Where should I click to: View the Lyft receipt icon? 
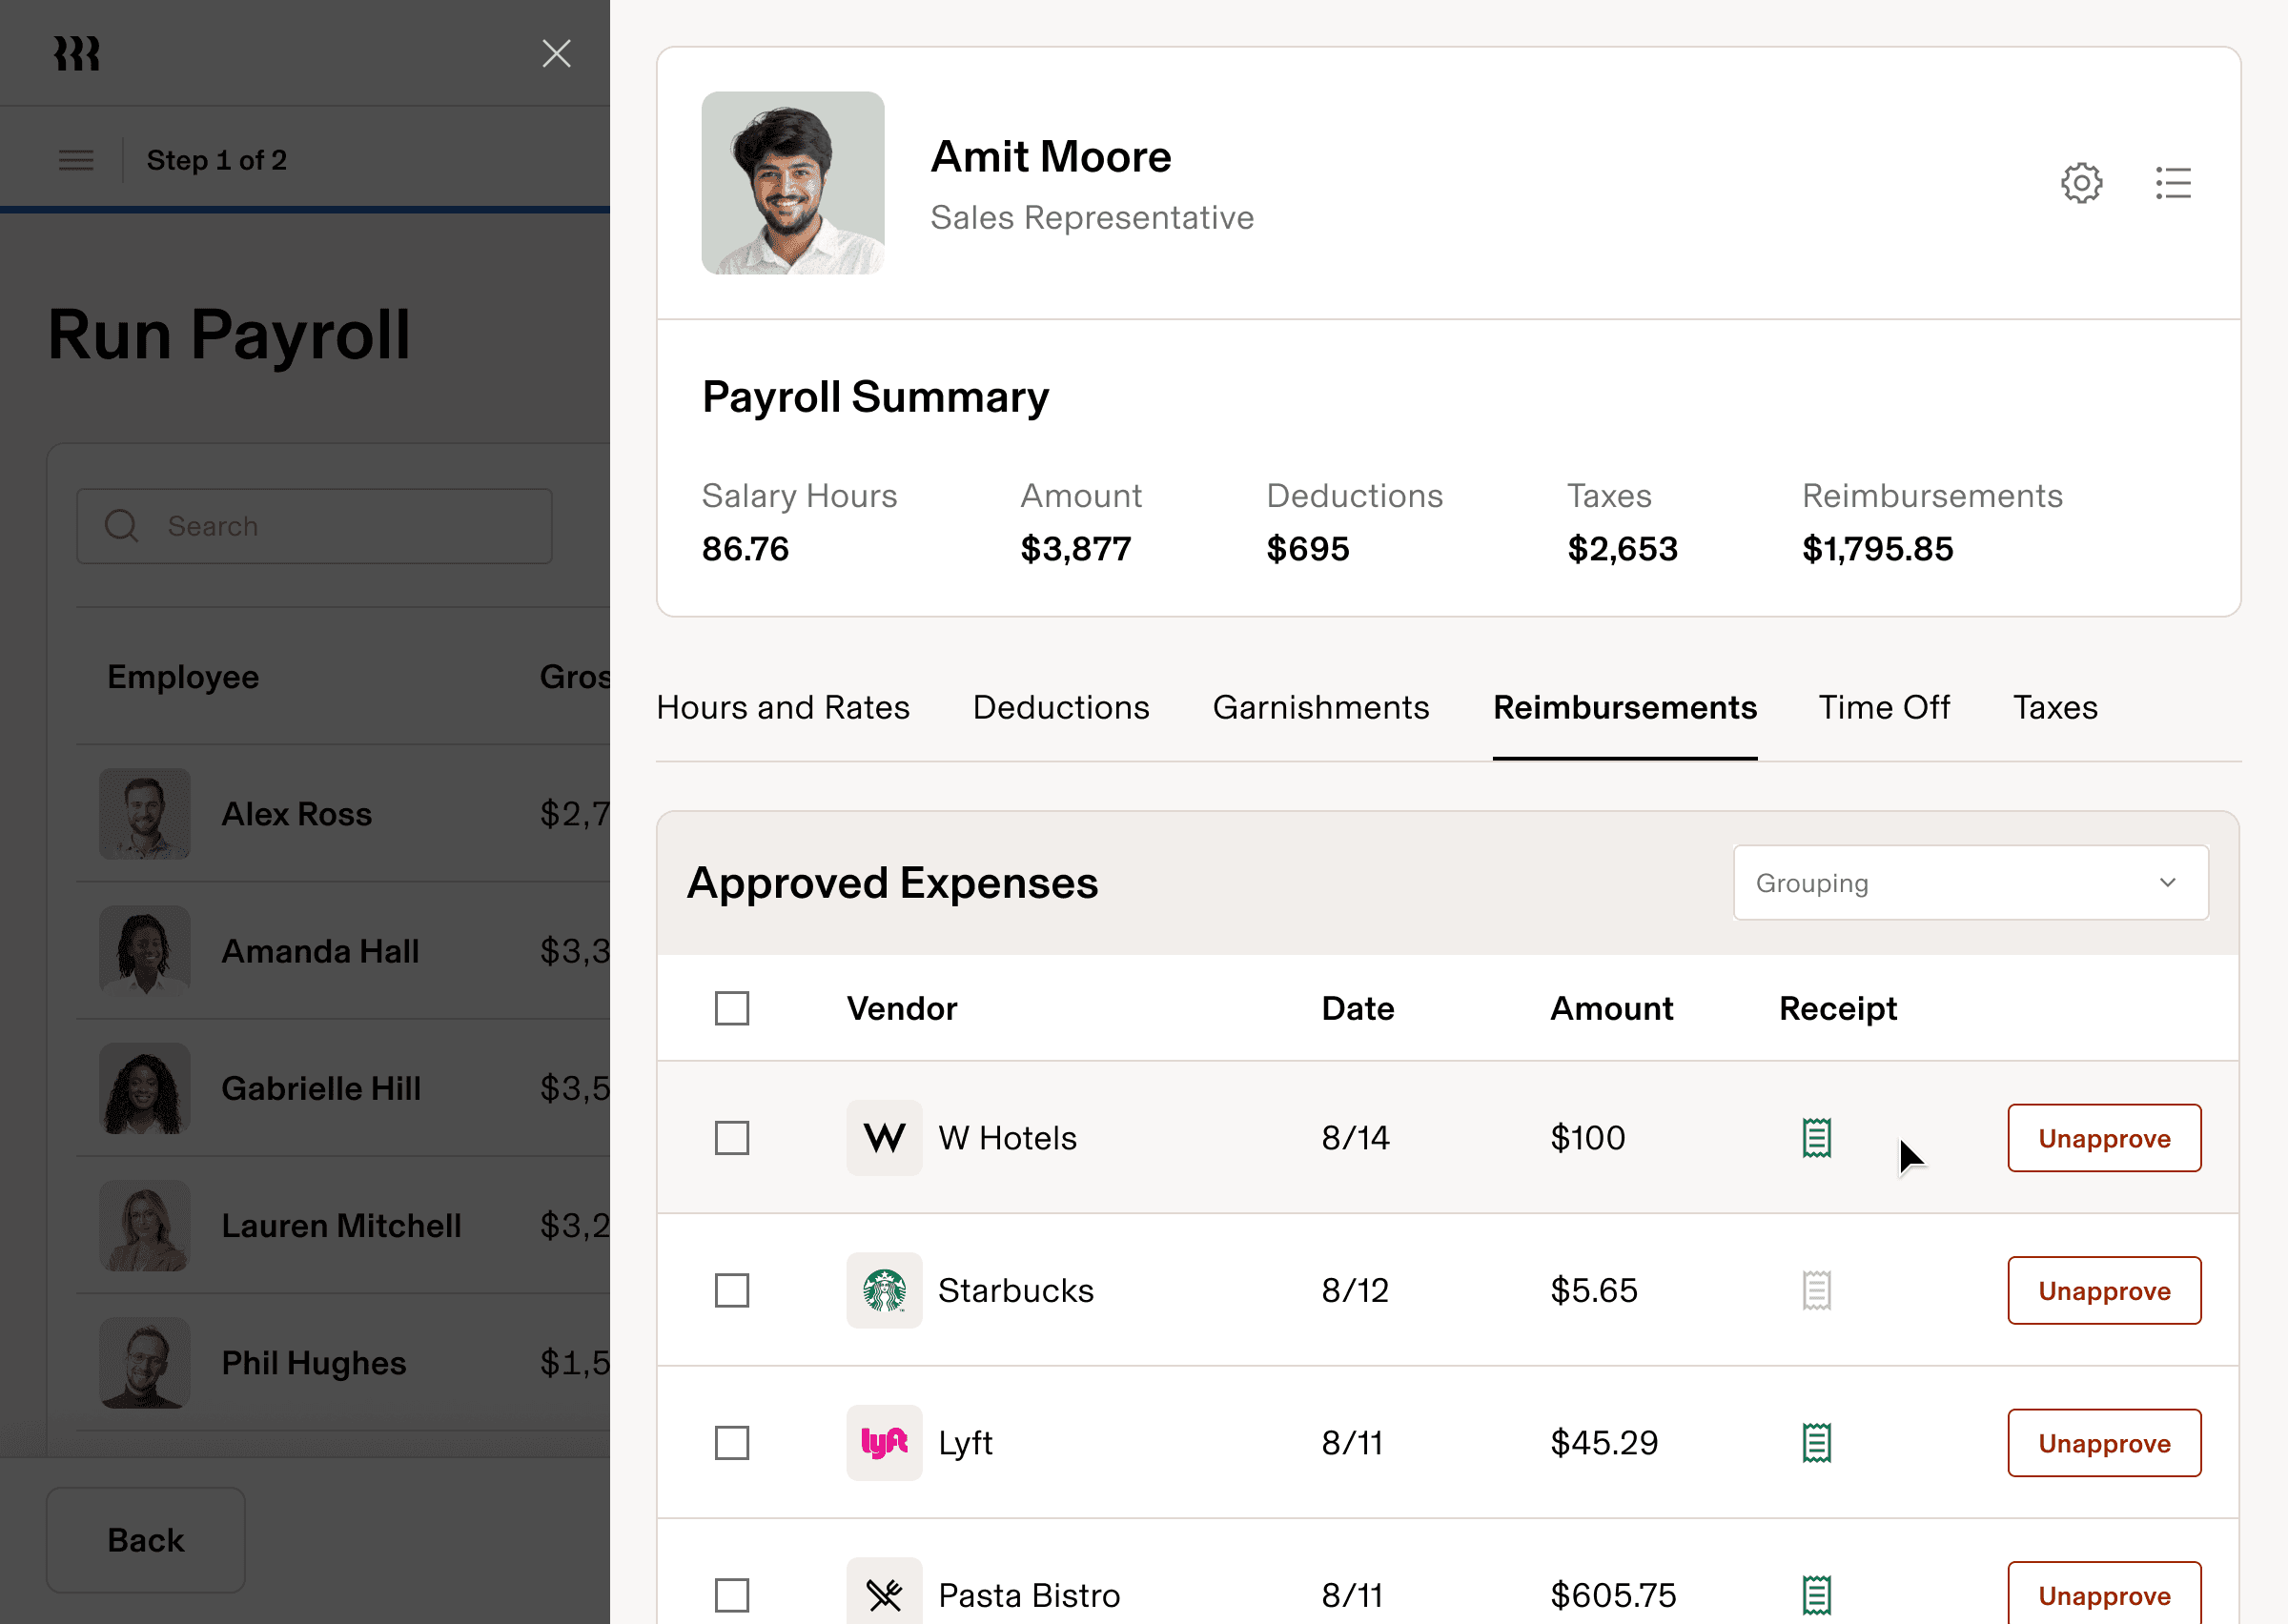pos(1816,1443)
